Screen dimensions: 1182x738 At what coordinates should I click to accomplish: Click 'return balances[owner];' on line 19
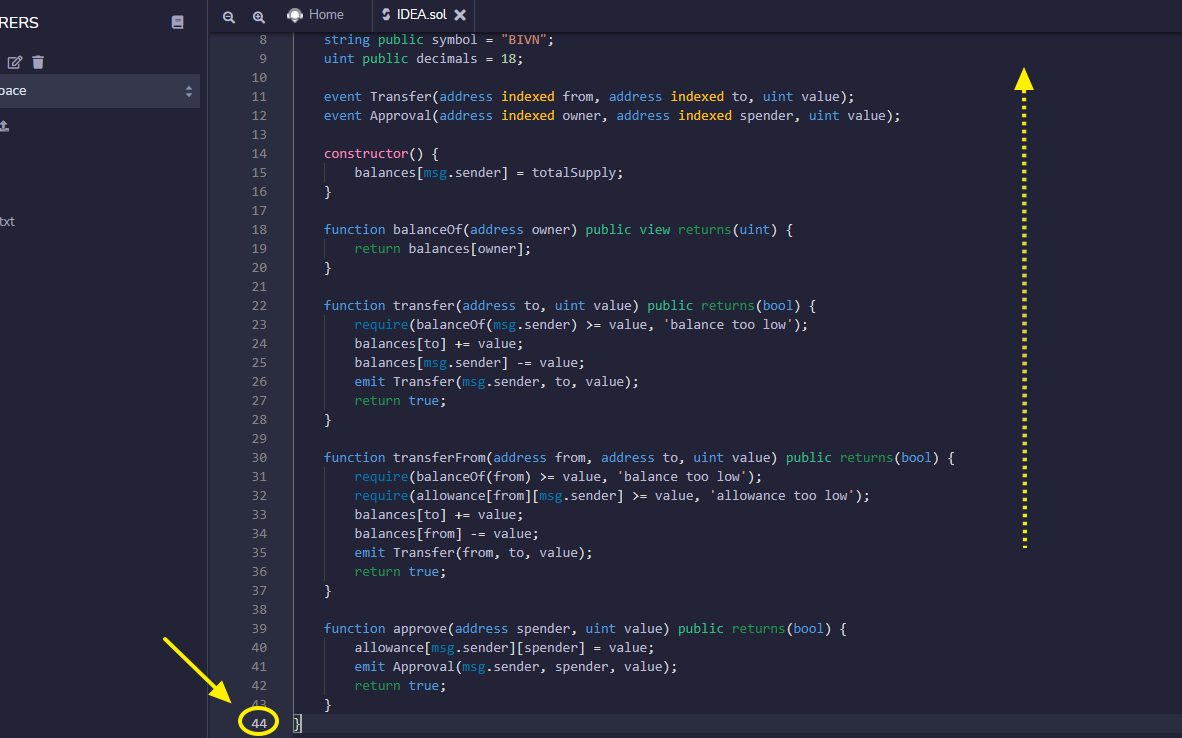coord(442,248)
